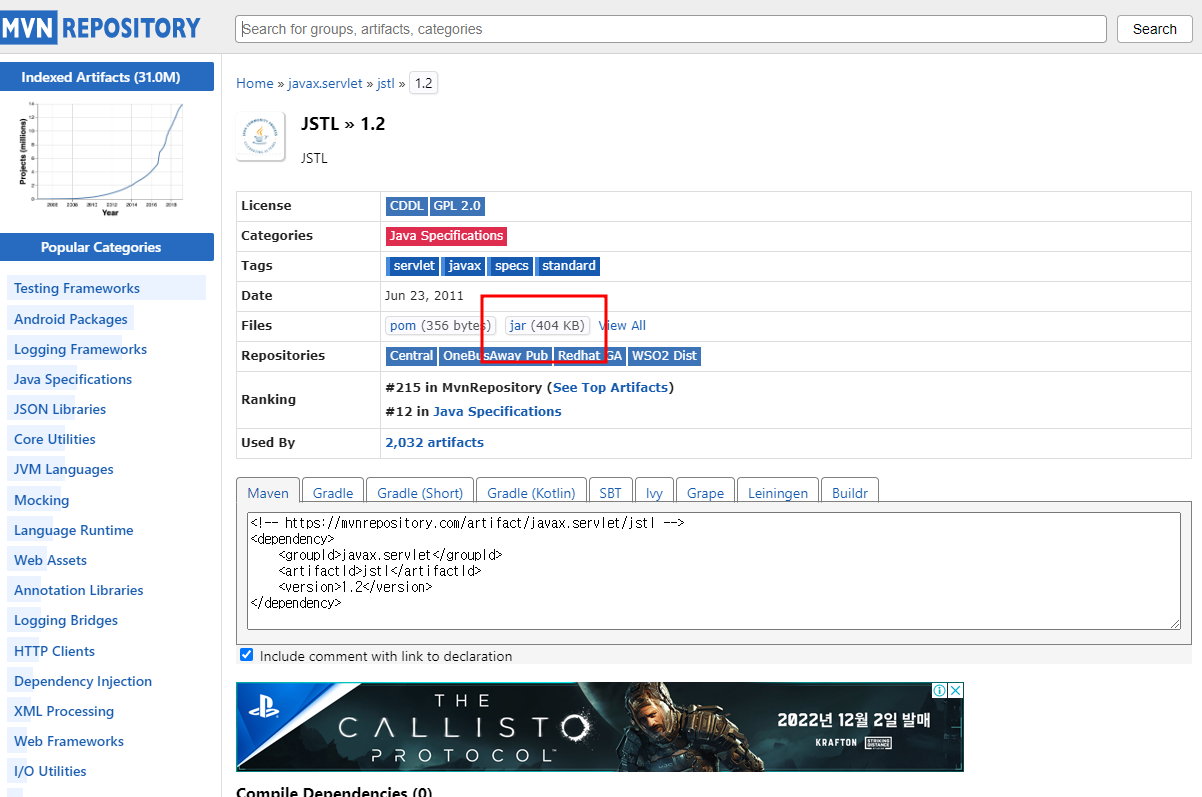Open Android Packages category
Image resolution: width=1202 pixels, height=797 pixels.
[71, 319]
